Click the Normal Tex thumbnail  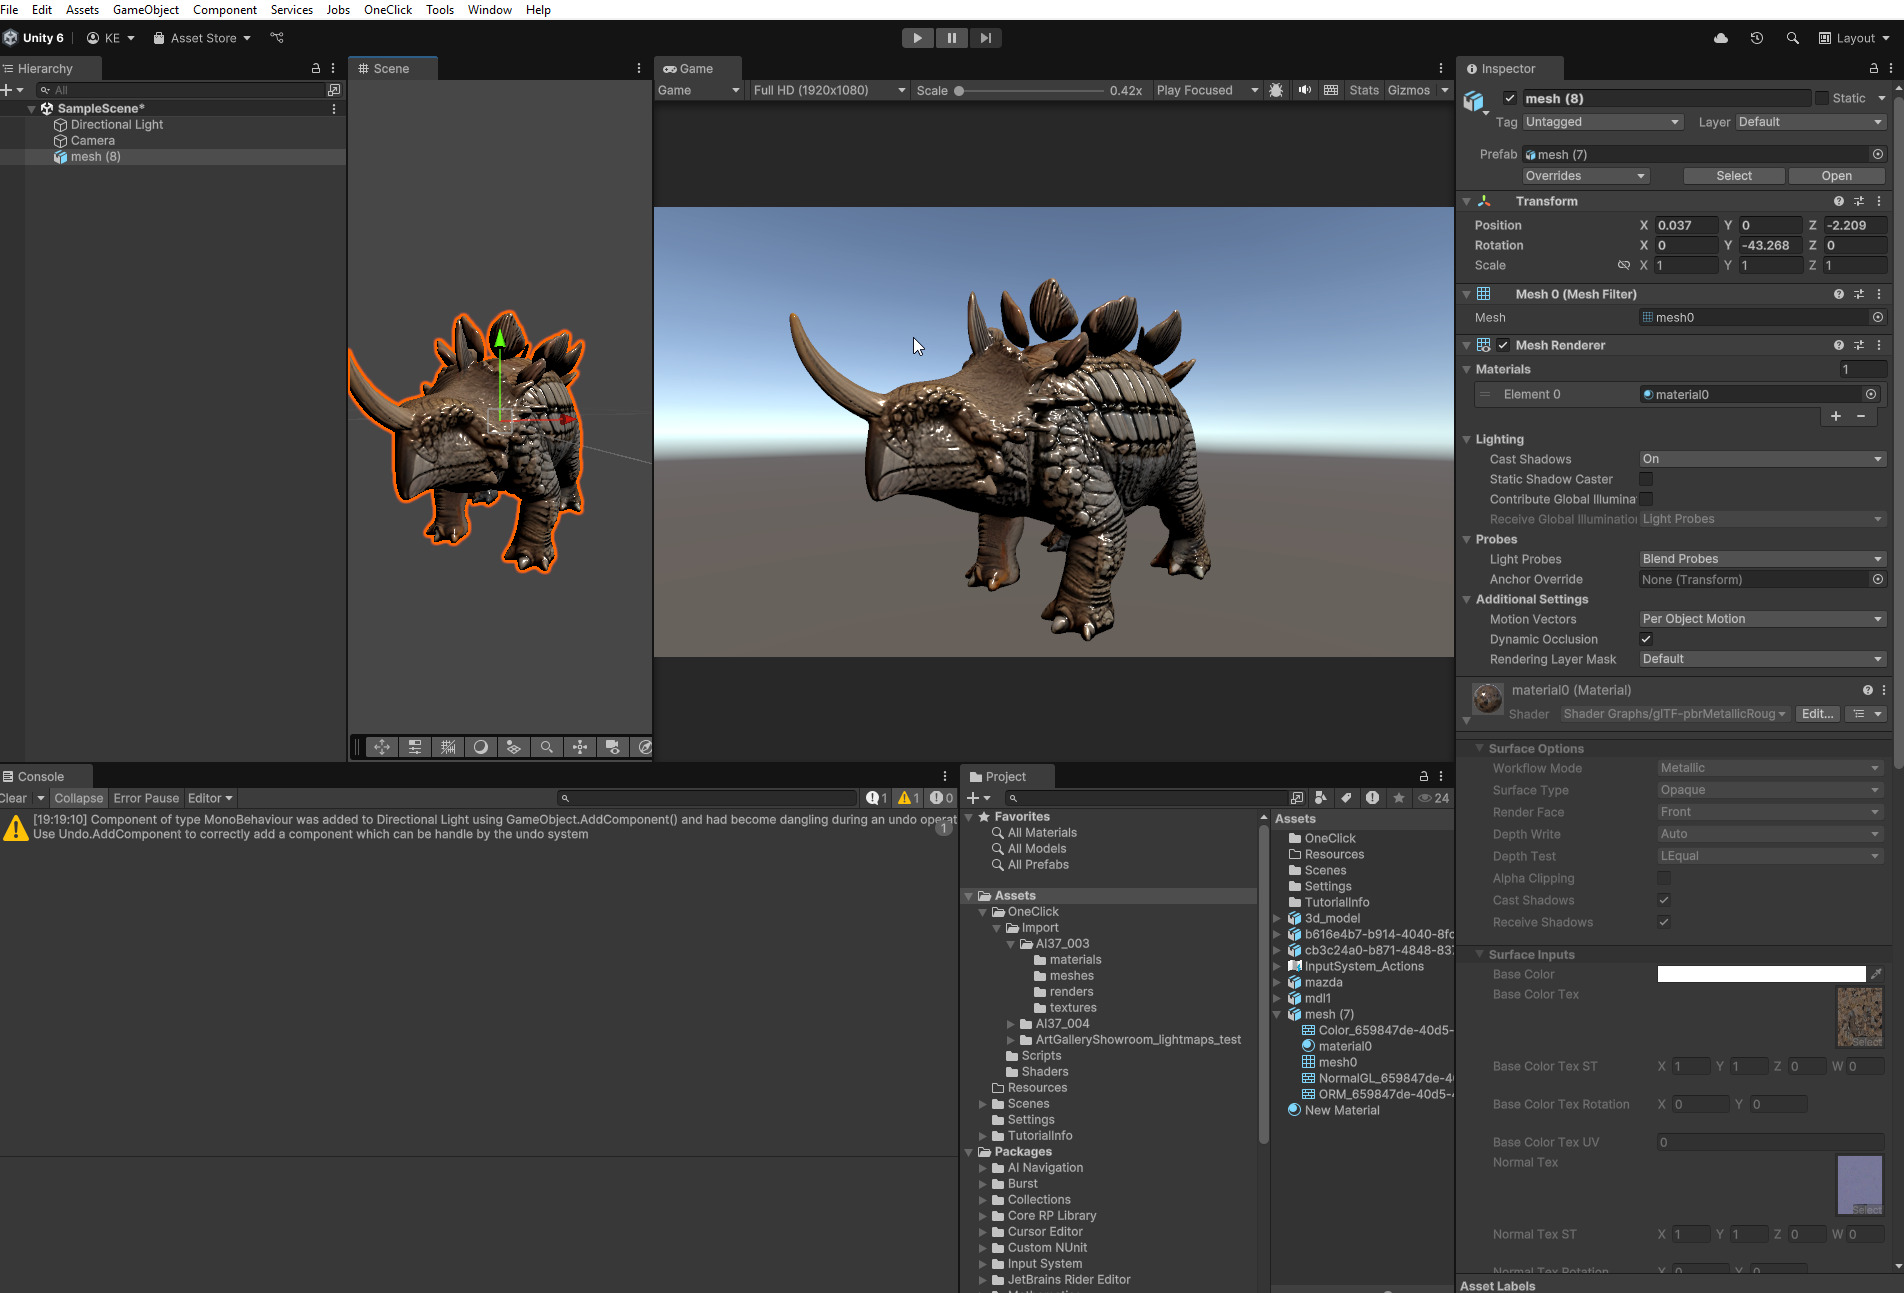coord(1860,1185)
